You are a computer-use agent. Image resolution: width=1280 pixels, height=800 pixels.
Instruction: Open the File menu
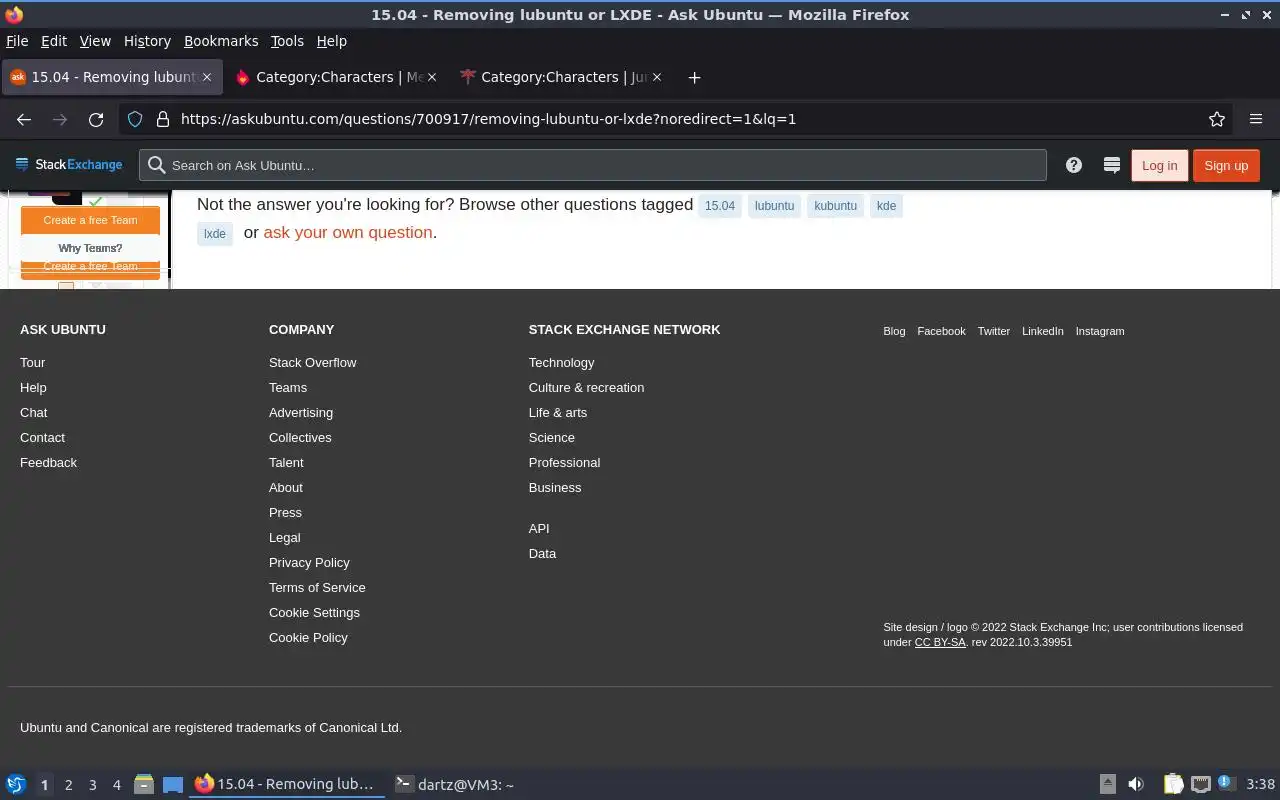click(17, 41)
